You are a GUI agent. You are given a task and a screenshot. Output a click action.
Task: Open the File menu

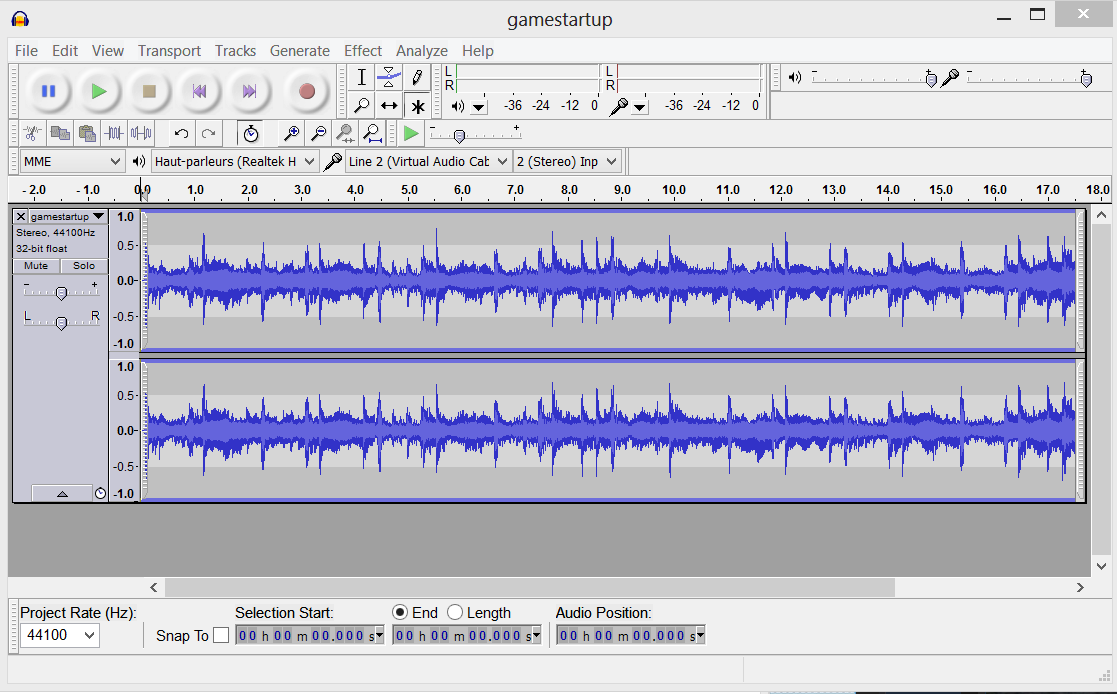(26, 51)
